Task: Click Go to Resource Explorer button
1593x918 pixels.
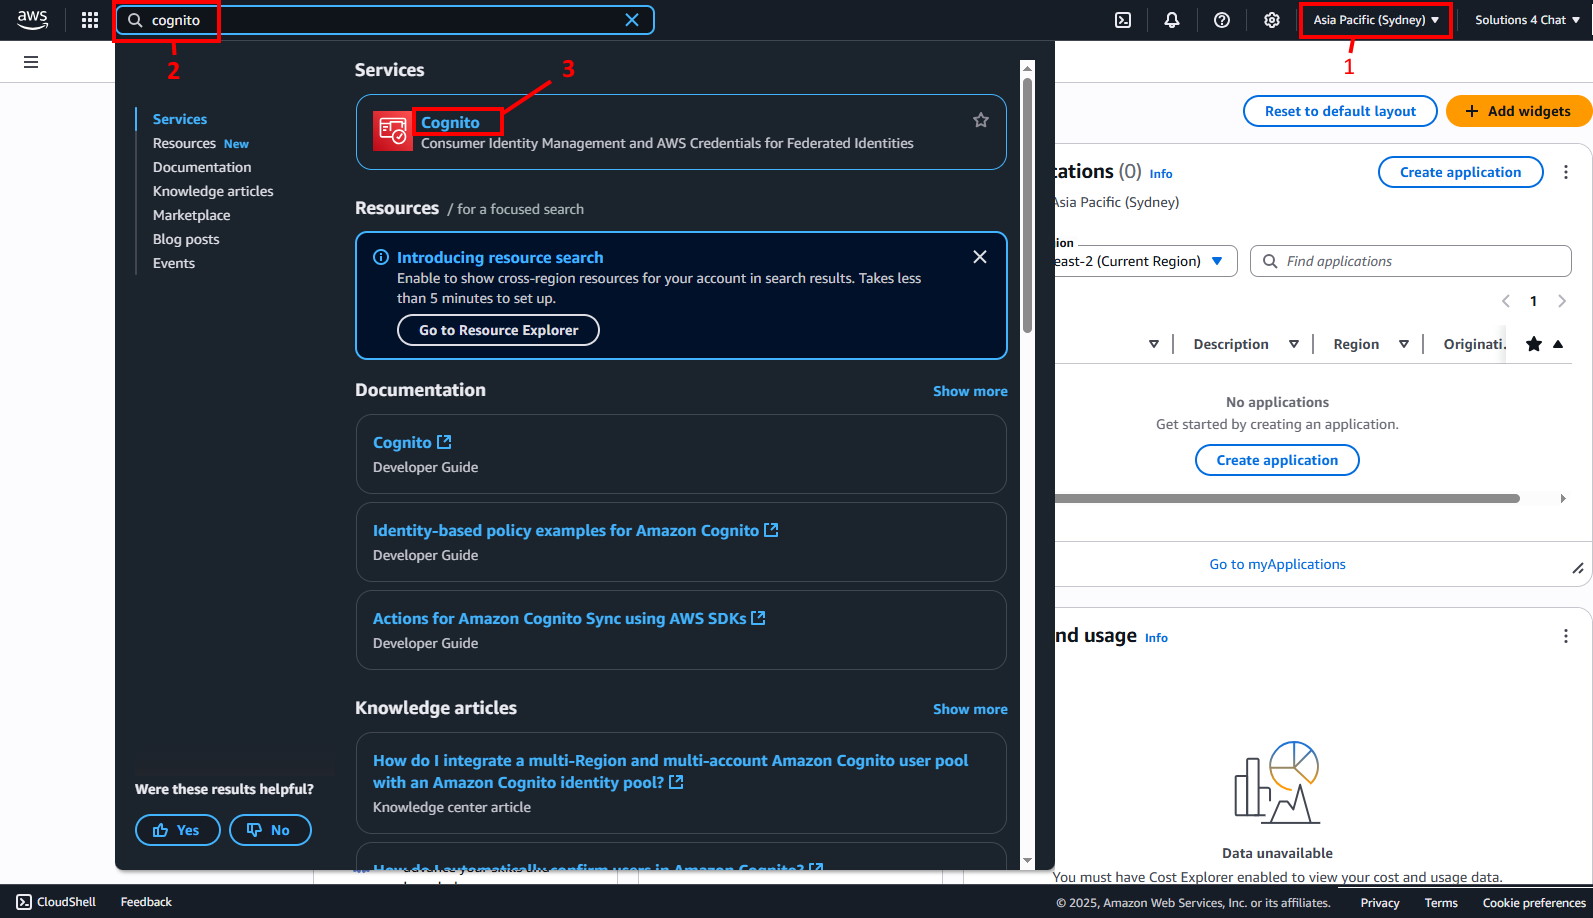Action: click(x=498, y=330)
